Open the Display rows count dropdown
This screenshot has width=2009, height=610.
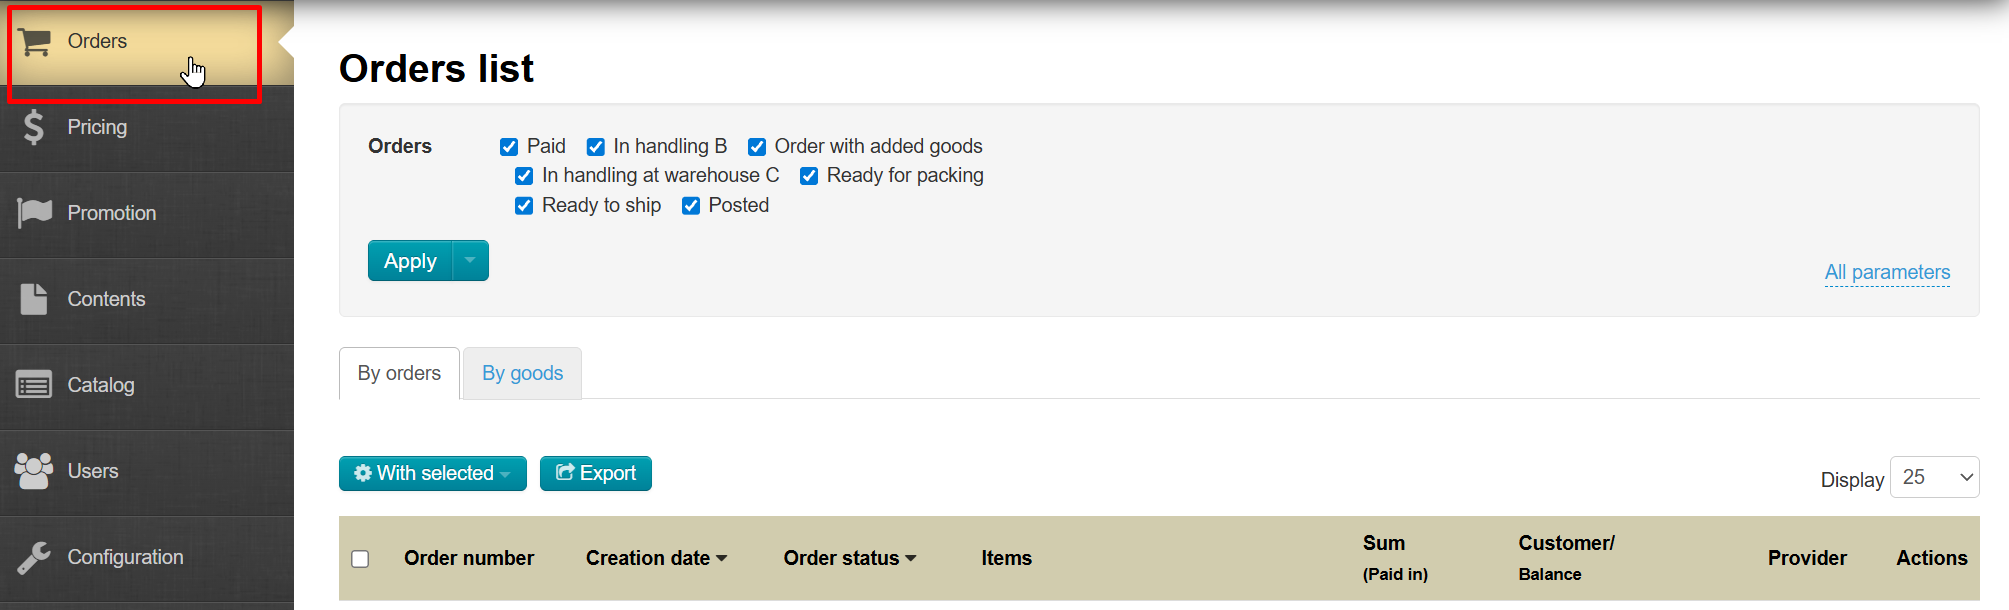[x=1934, y=478]
